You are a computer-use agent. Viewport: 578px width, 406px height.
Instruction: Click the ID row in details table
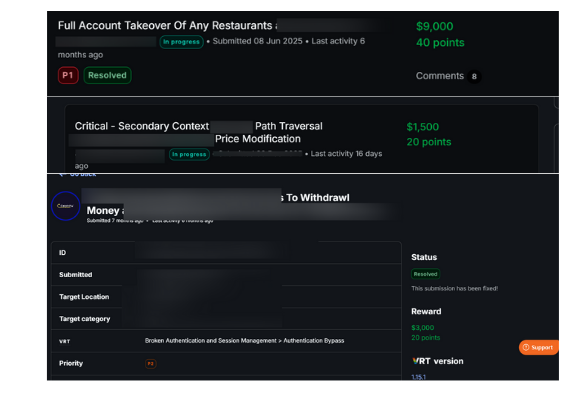point(226,253)
